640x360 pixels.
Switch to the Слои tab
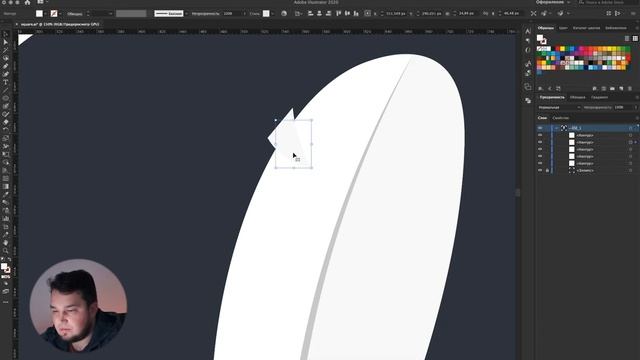[x=542, y=118]
